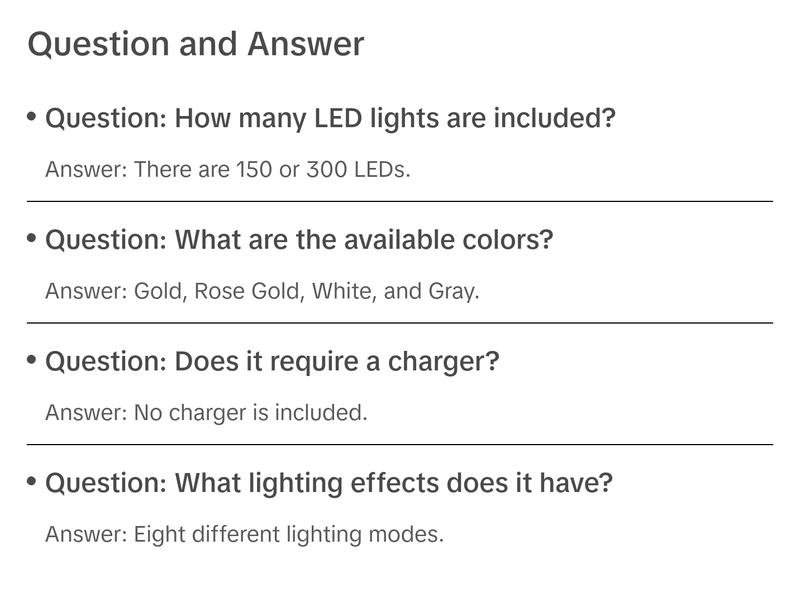Select the question about LED lights included
The image size is (800, 598).
[330, 118]
